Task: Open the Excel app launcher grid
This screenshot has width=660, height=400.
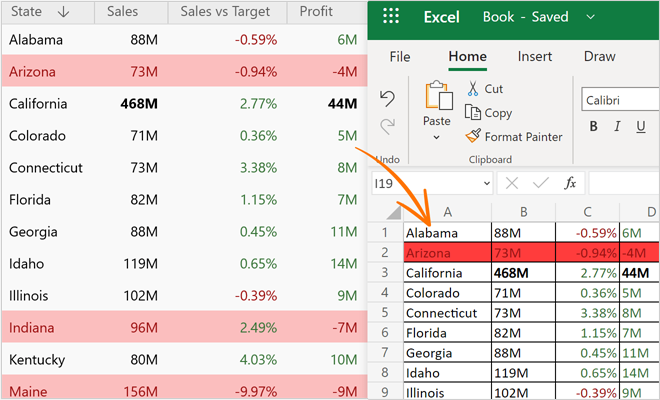Action: (x=391, y=17)
